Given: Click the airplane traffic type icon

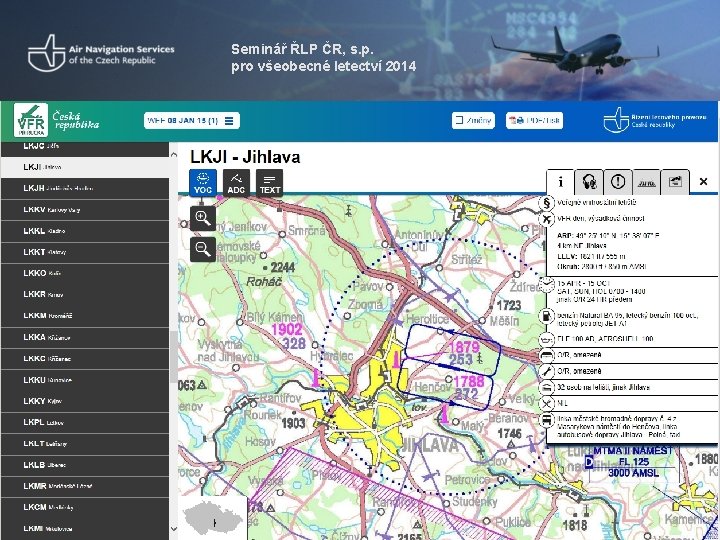Looking at the screenshot, I should click(x=546, y=219).
